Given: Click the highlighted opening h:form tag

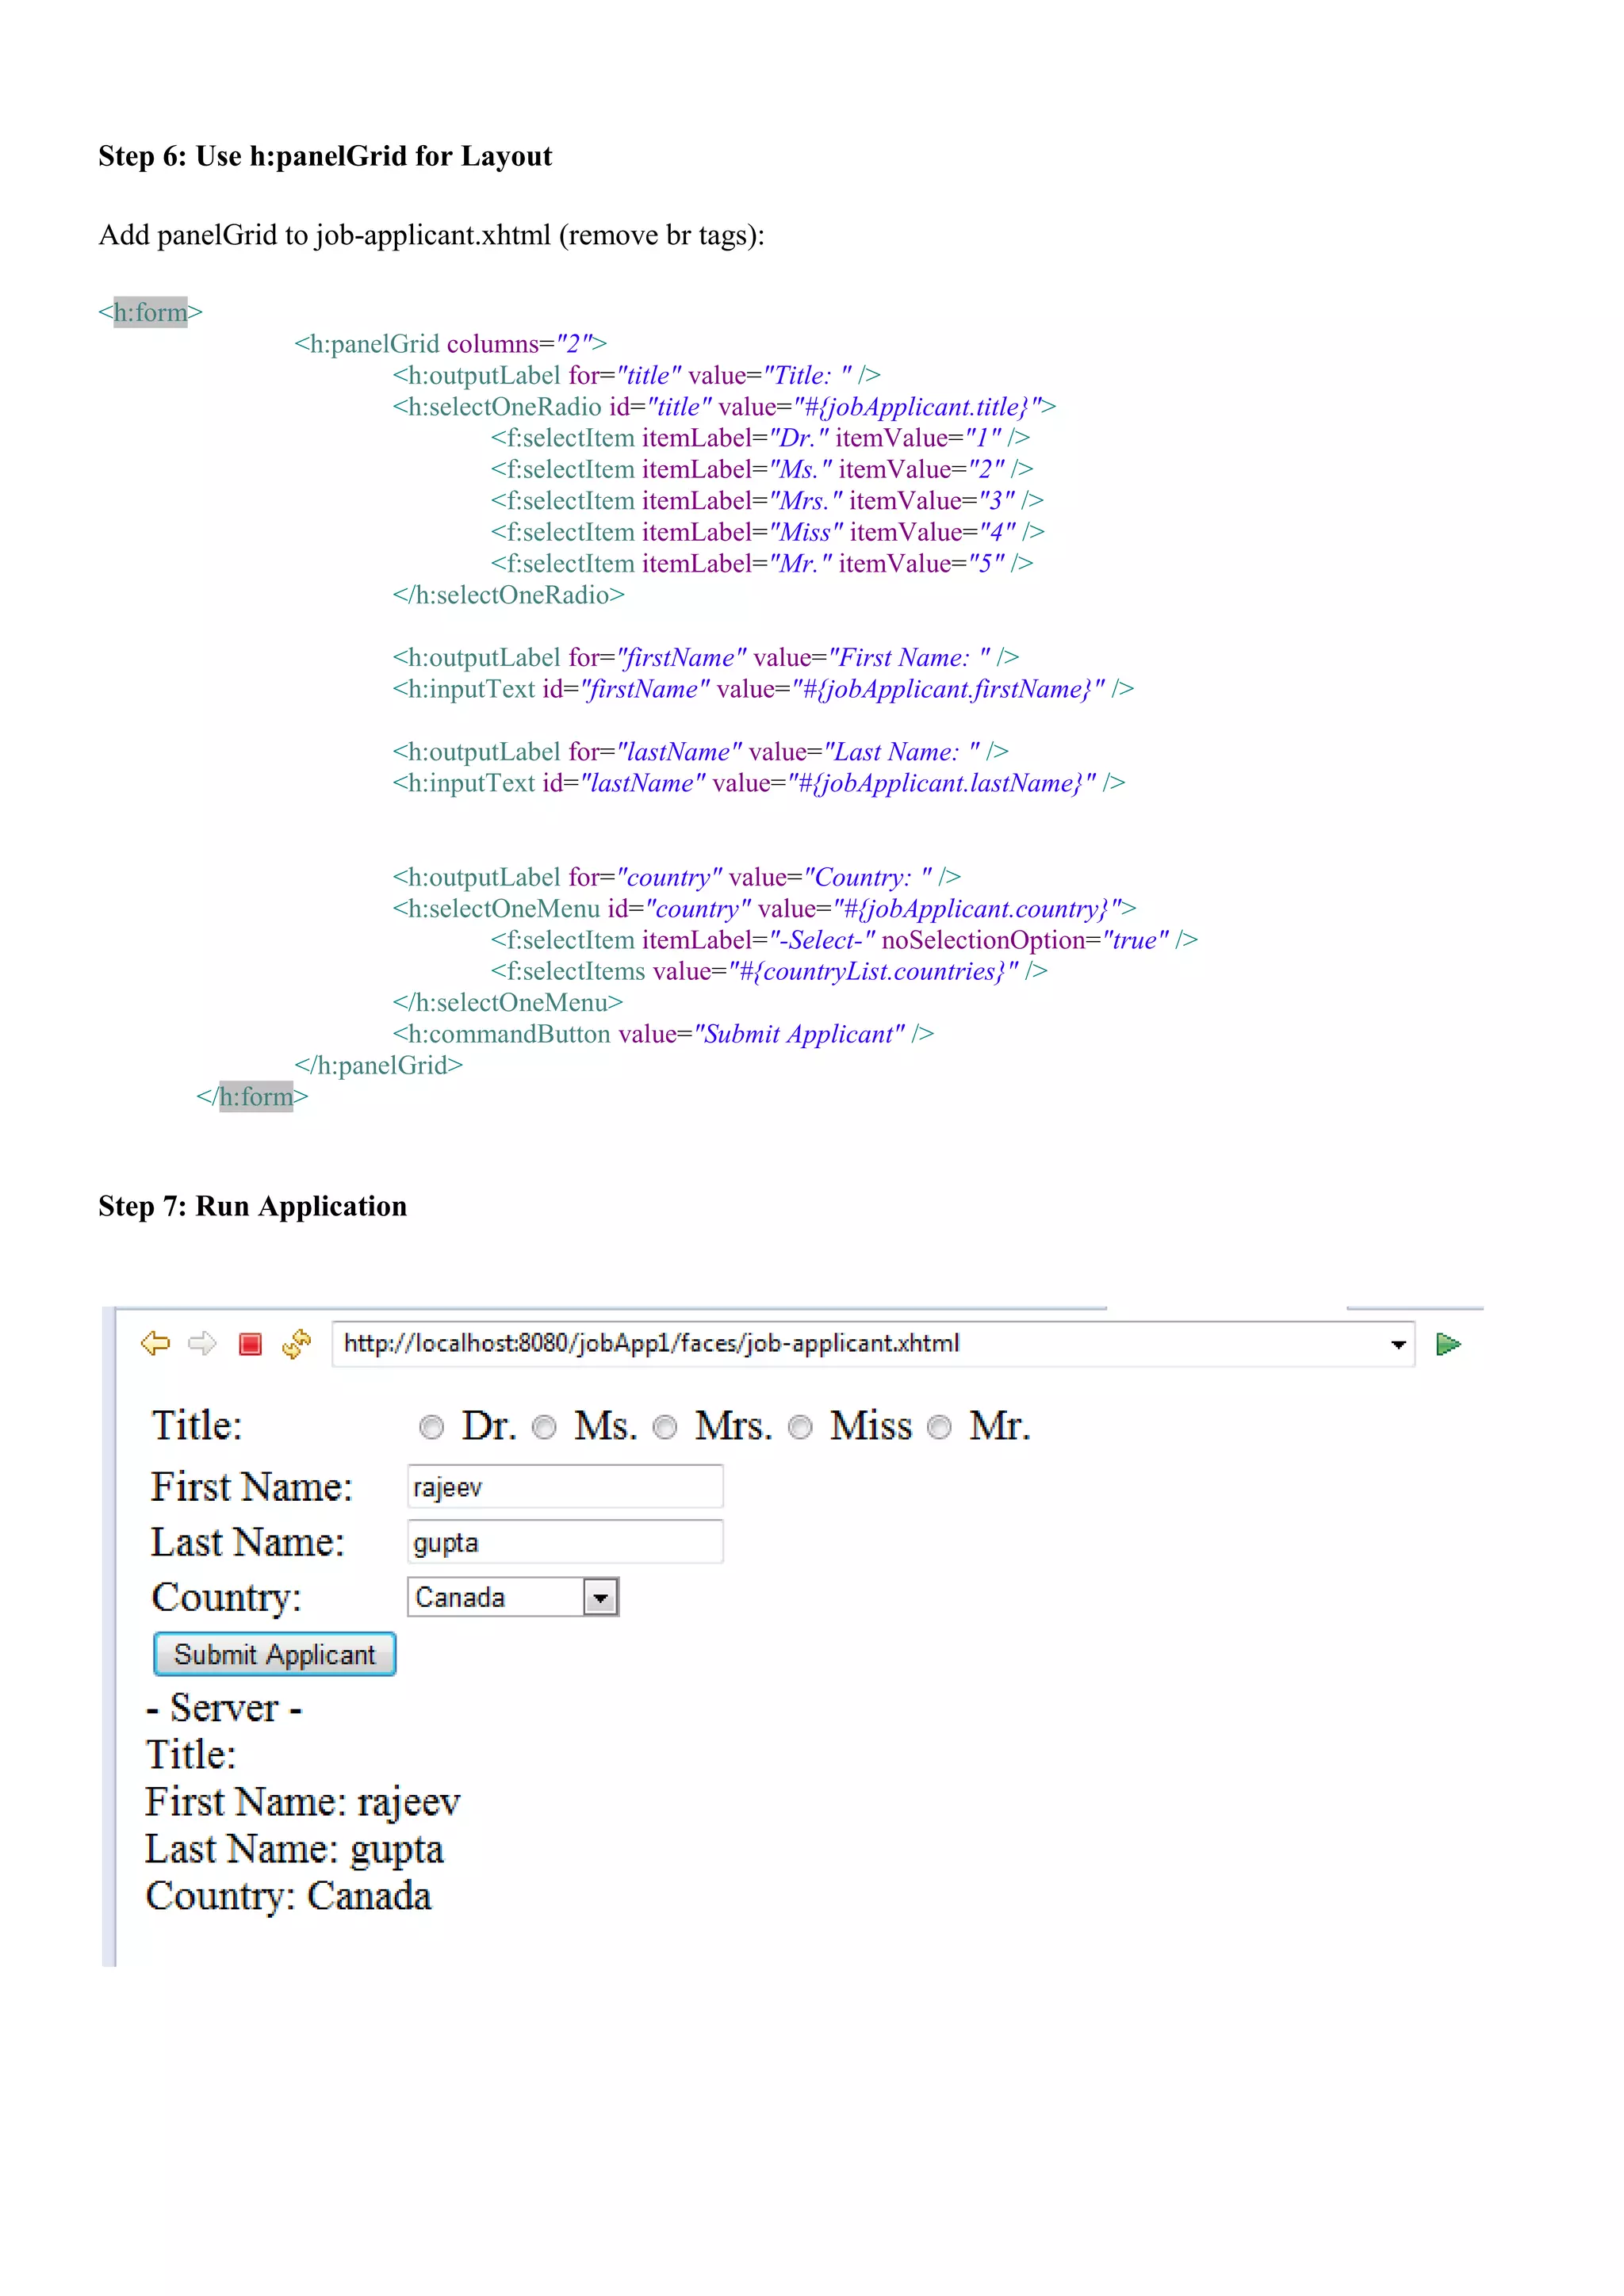Looking at the screenshot, I should pyautogui.click(x=150, y=312).
